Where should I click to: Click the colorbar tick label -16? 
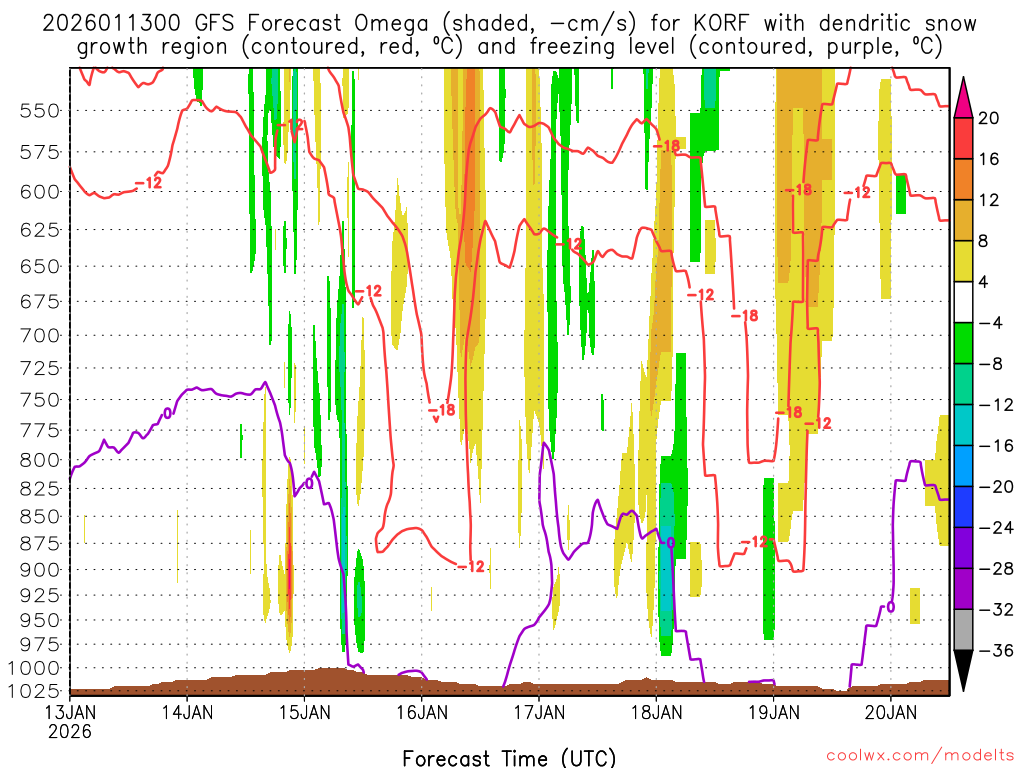coord(995,445)
